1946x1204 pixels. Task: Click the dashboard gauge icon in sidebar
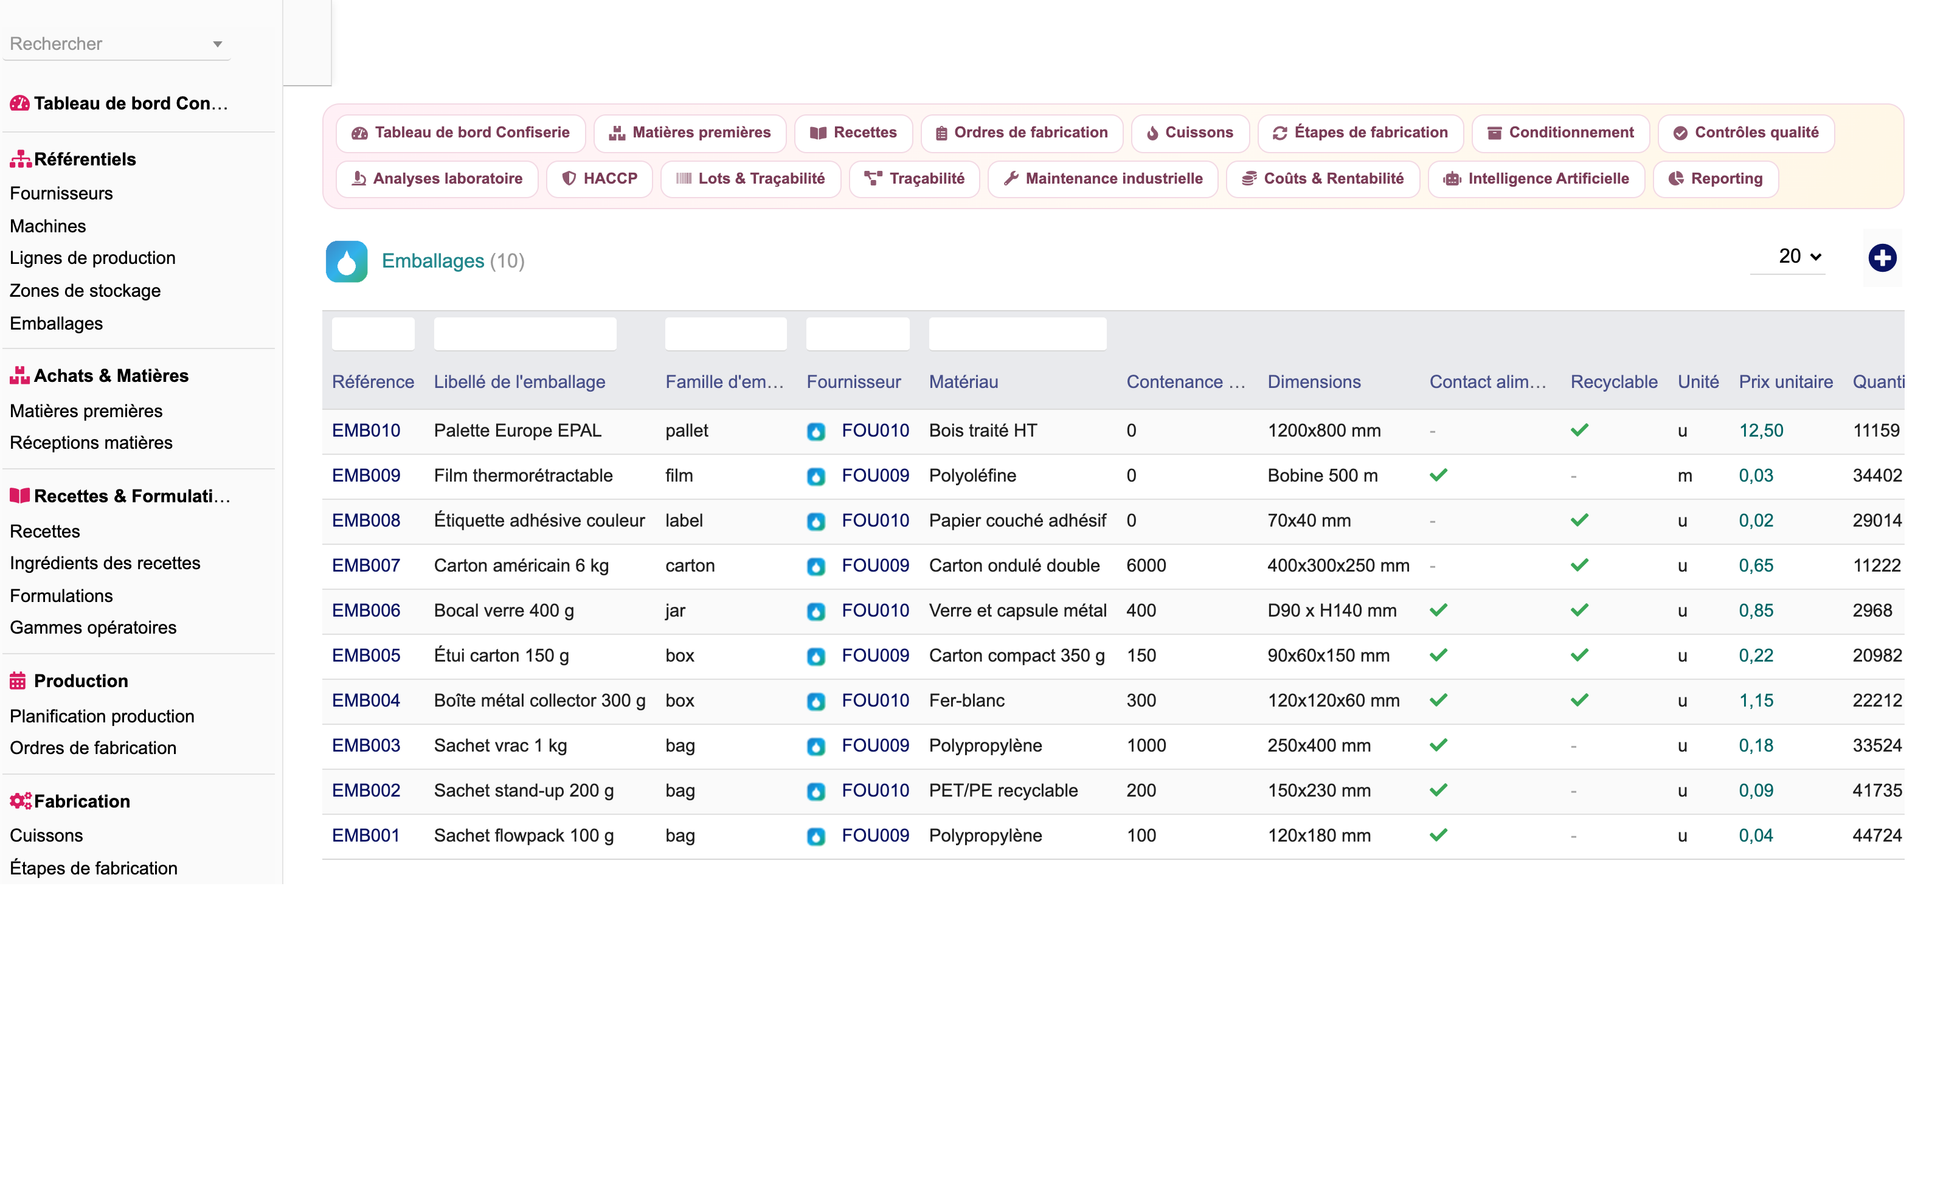coord(20,103)
